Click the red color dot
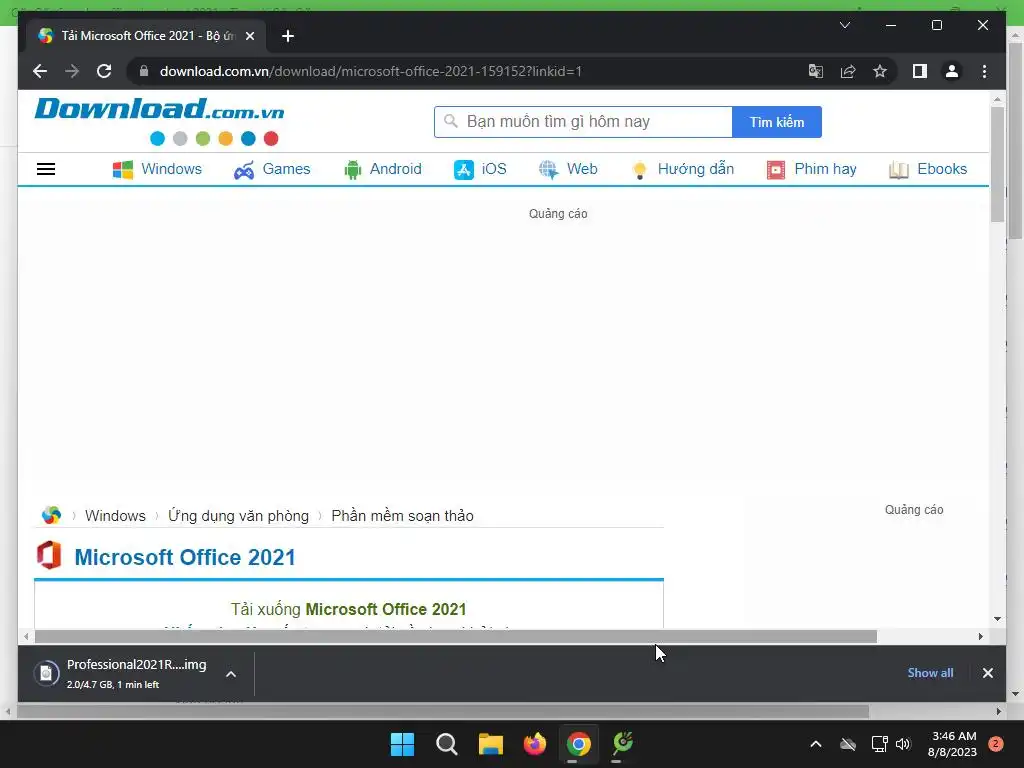 coord(271,138)
